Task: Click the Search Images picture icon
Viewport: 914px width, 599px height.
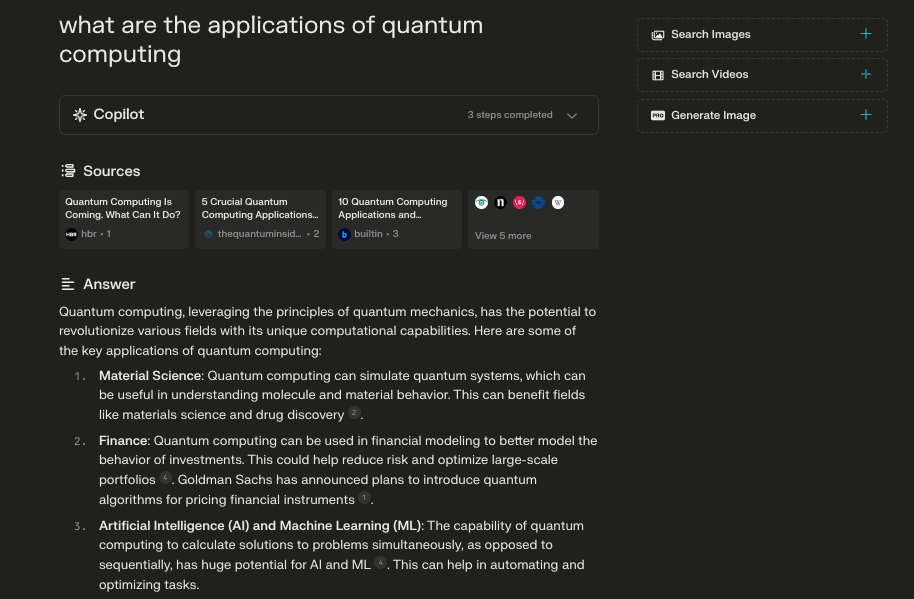Action: [x=658, y=35]
